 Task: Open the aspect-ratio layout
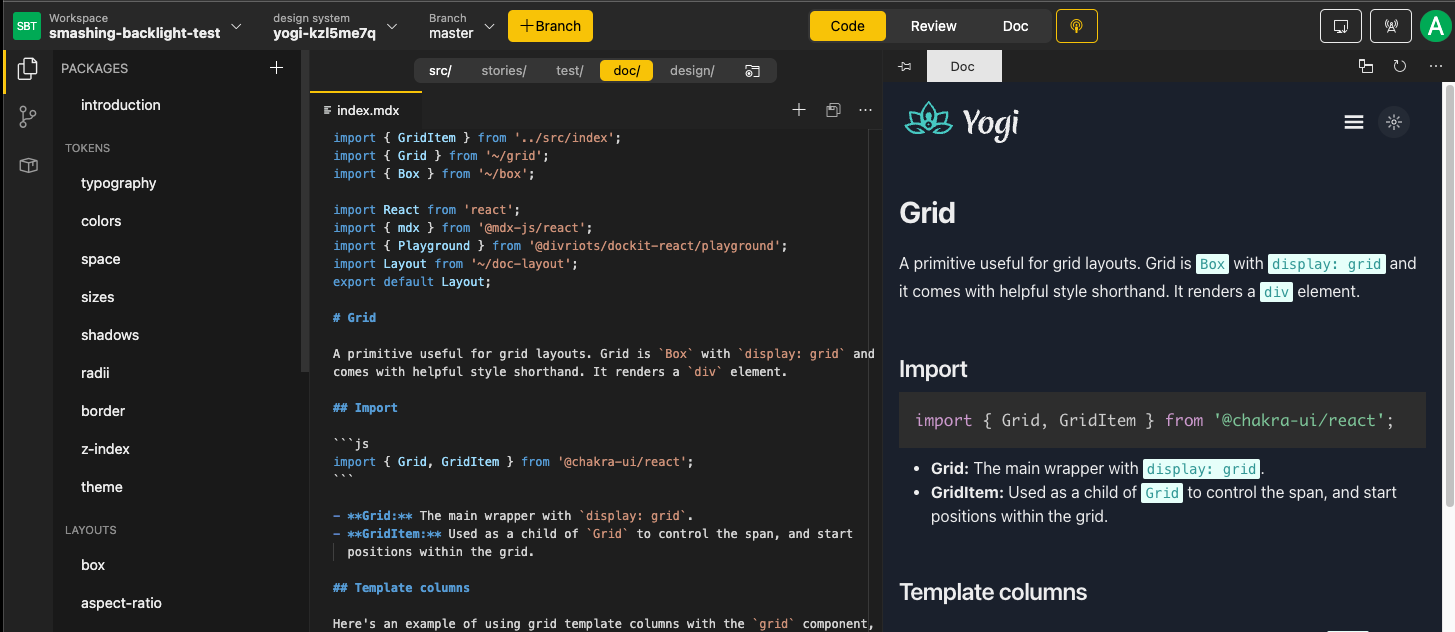121,603
